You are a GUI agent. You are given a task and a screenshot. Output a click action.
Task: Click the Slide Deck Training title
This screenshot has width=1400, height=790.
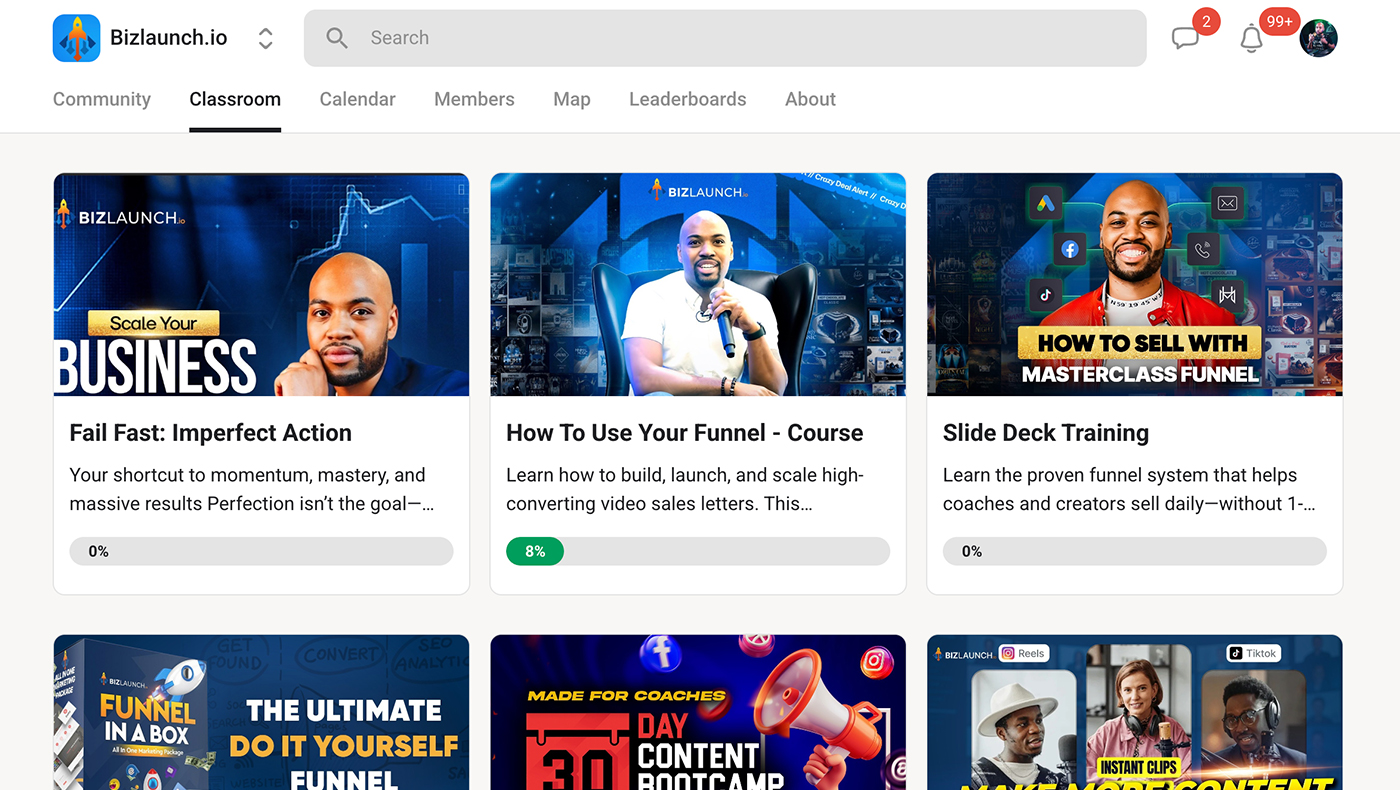click(1046, 433)
